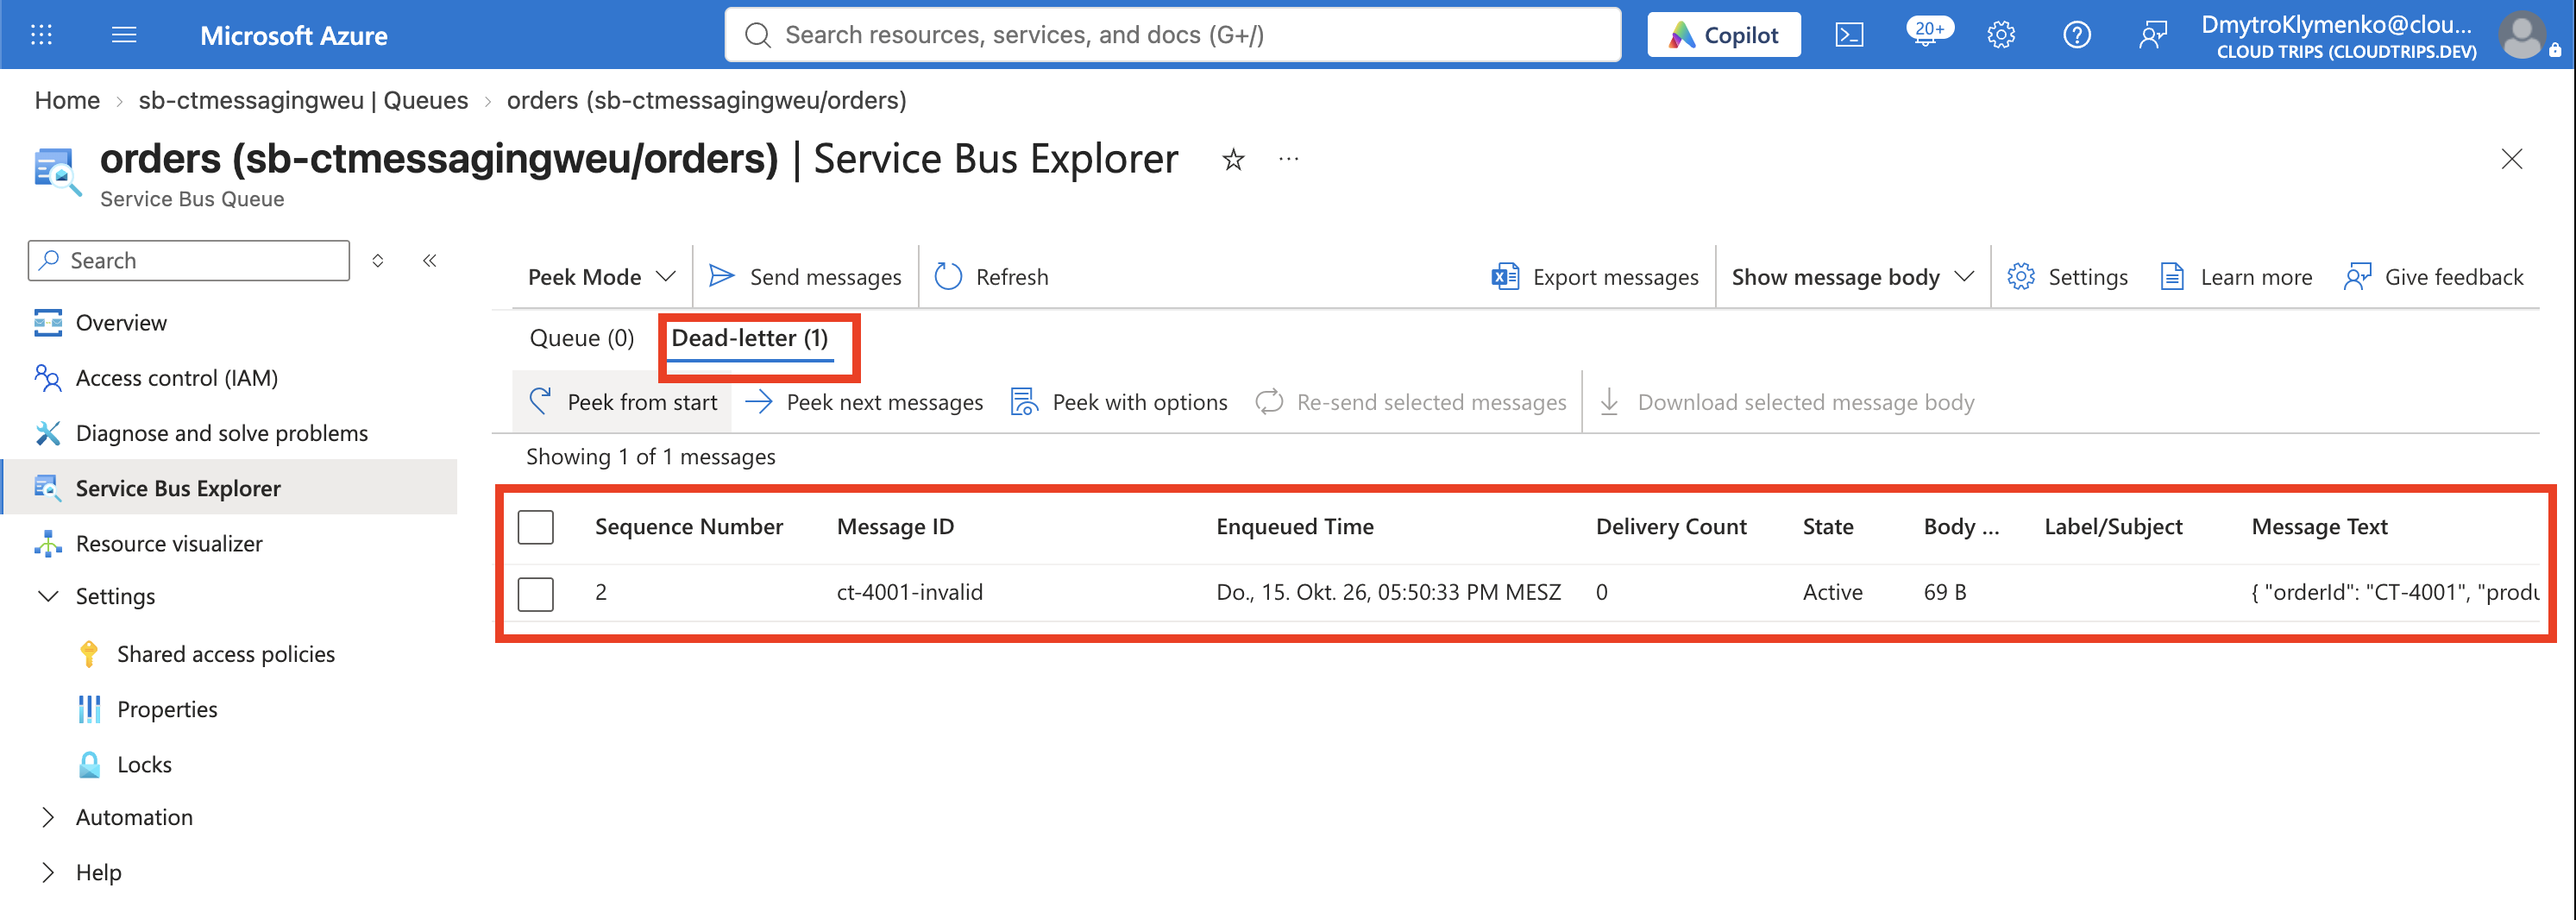Open Locks under Settings
Image resolution: width=2576 pixels, height=920 pixels.
(144, 765)
